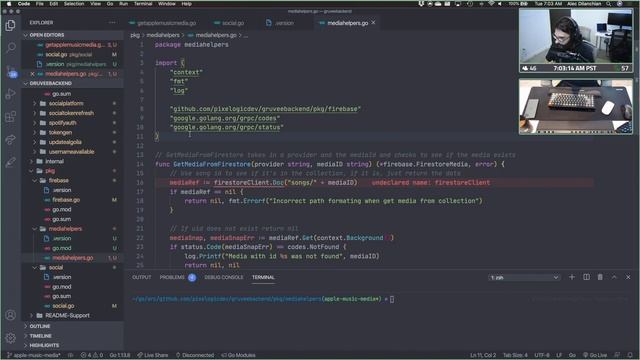
Task: Expand the README-Support folder
Action: (x=67, y=316)
